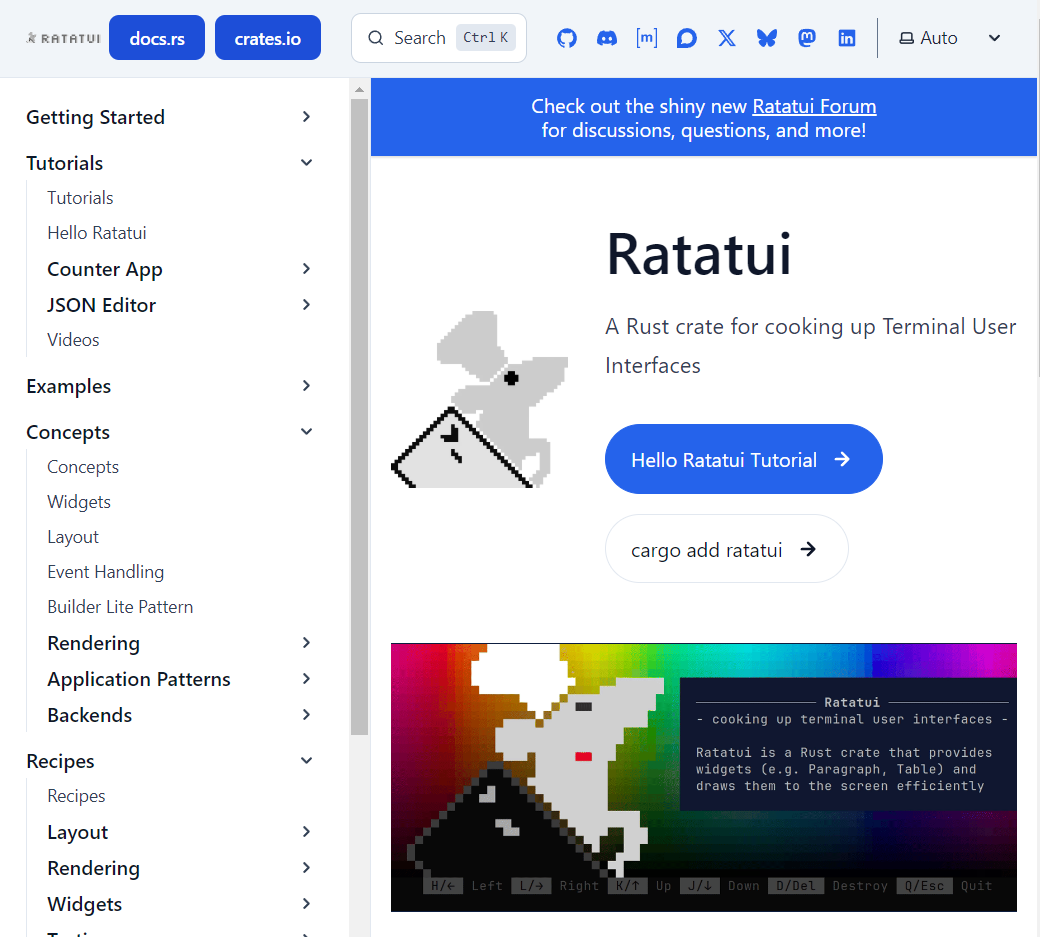Select Hello Ratatui in the sidebar
Viewport: 1040px width, 937px height.
click(97, 233)
